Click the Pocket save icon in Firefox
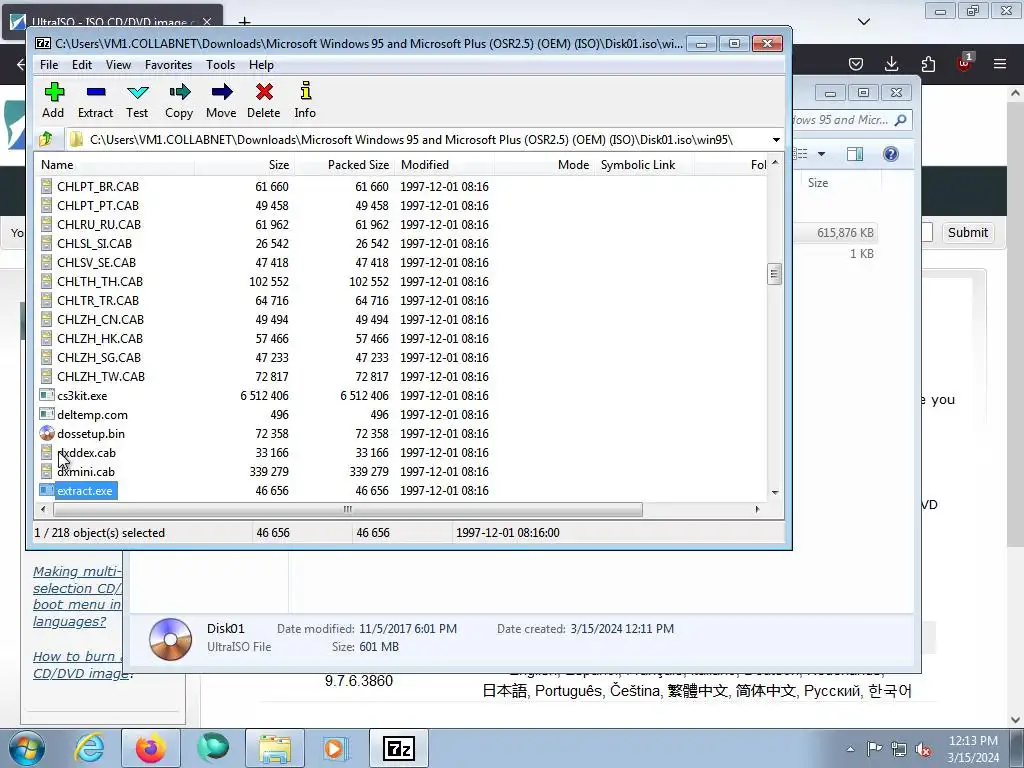 pyautogui.click(x=856, y=63)
